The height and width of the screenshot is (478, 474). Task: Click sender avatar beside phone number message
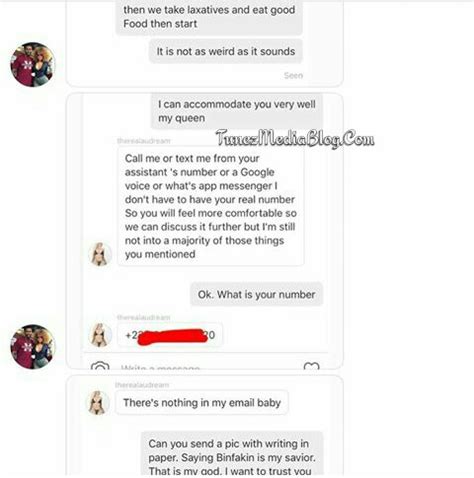point(100,335)
